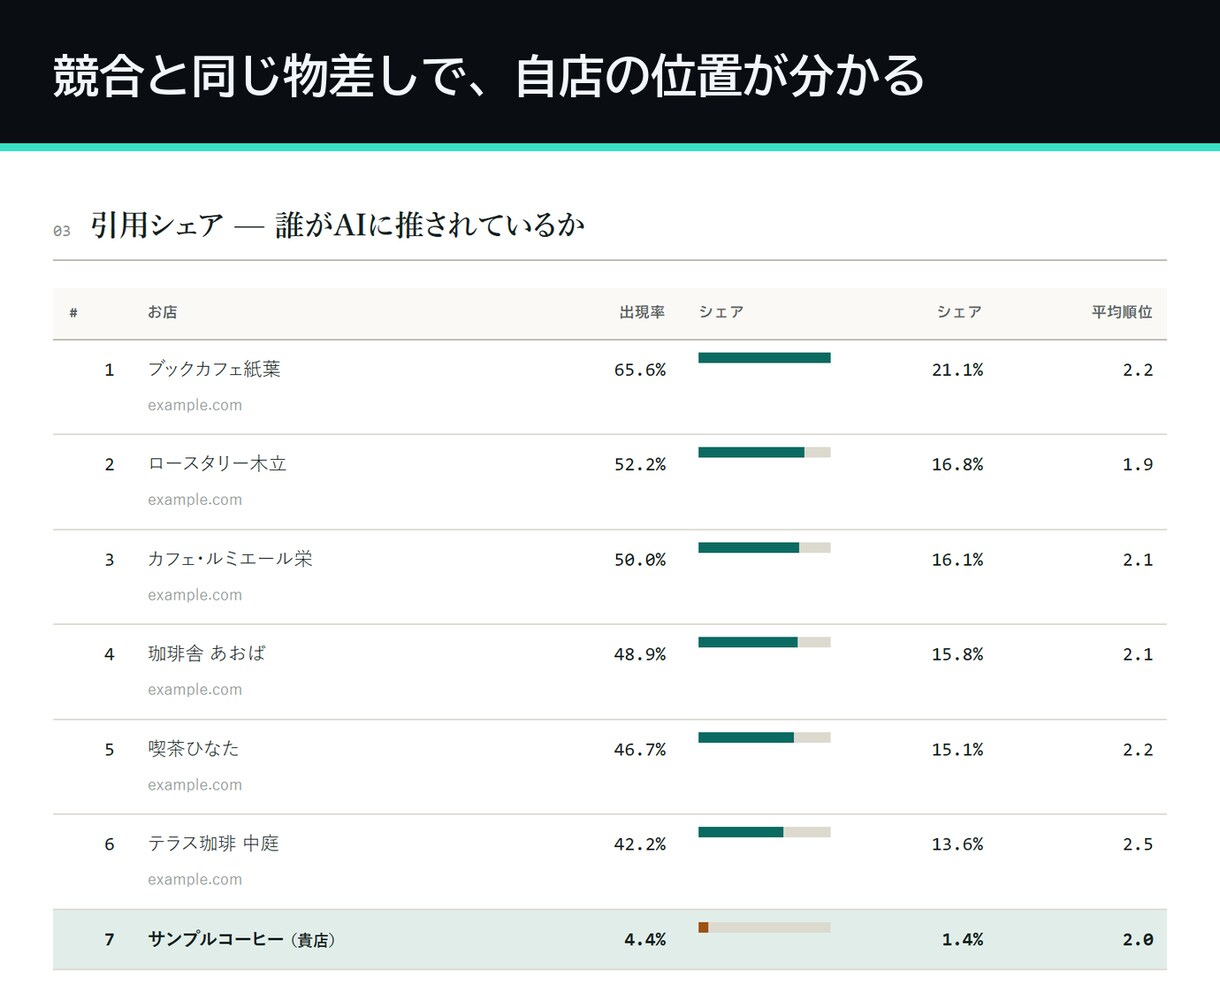This screenshot has width=1220, height=1008.
Task: Click the share bar for ブックカフェ紙葉
Action: pos(764,357)
